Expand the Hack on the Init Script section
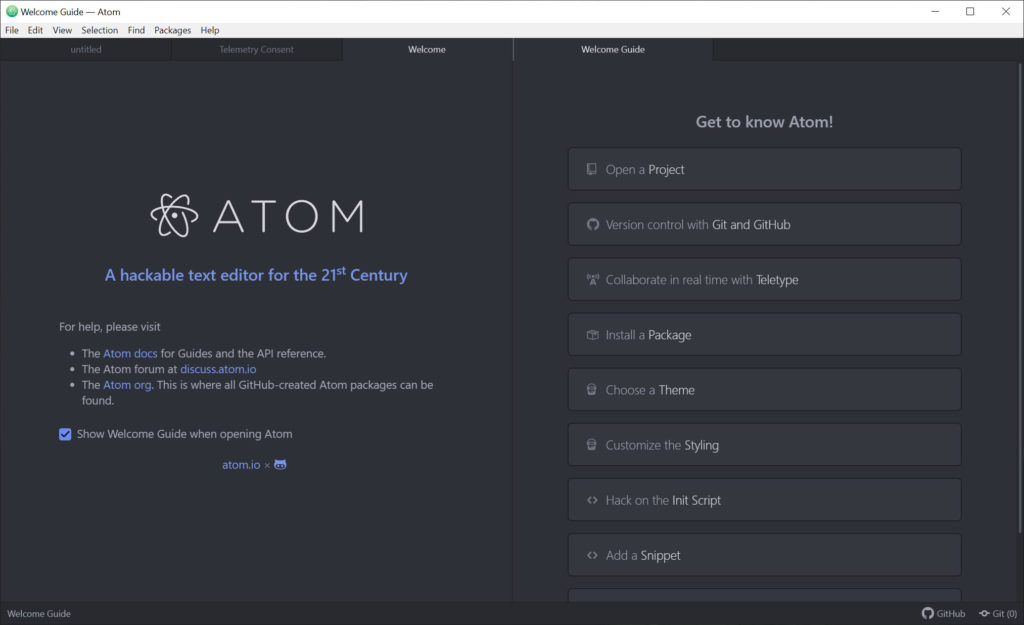Viewport: 1024px width, 625px height. [764, 500]
